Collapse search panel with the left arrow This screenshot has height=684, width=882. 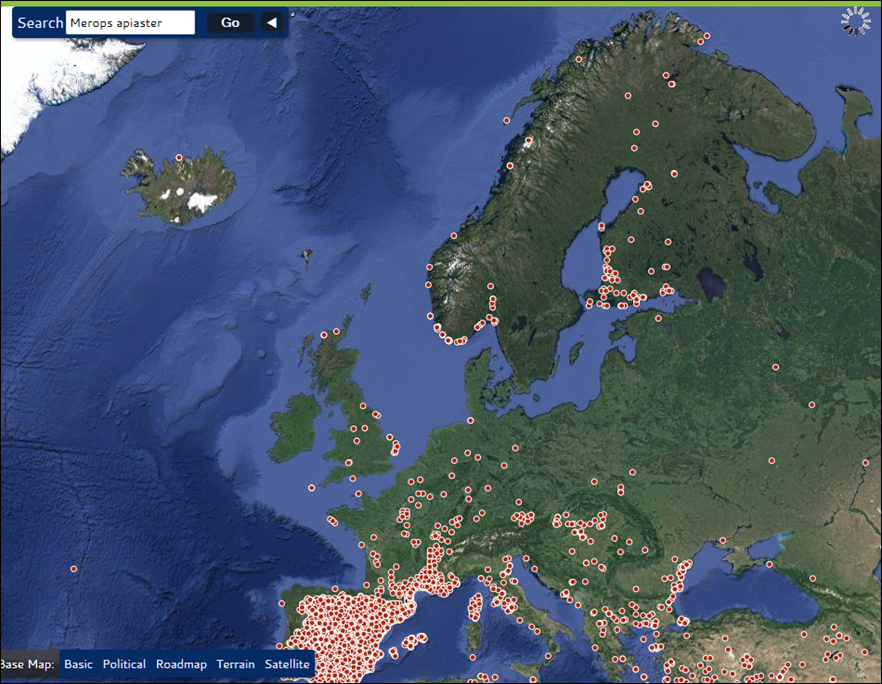click(271, 23)
